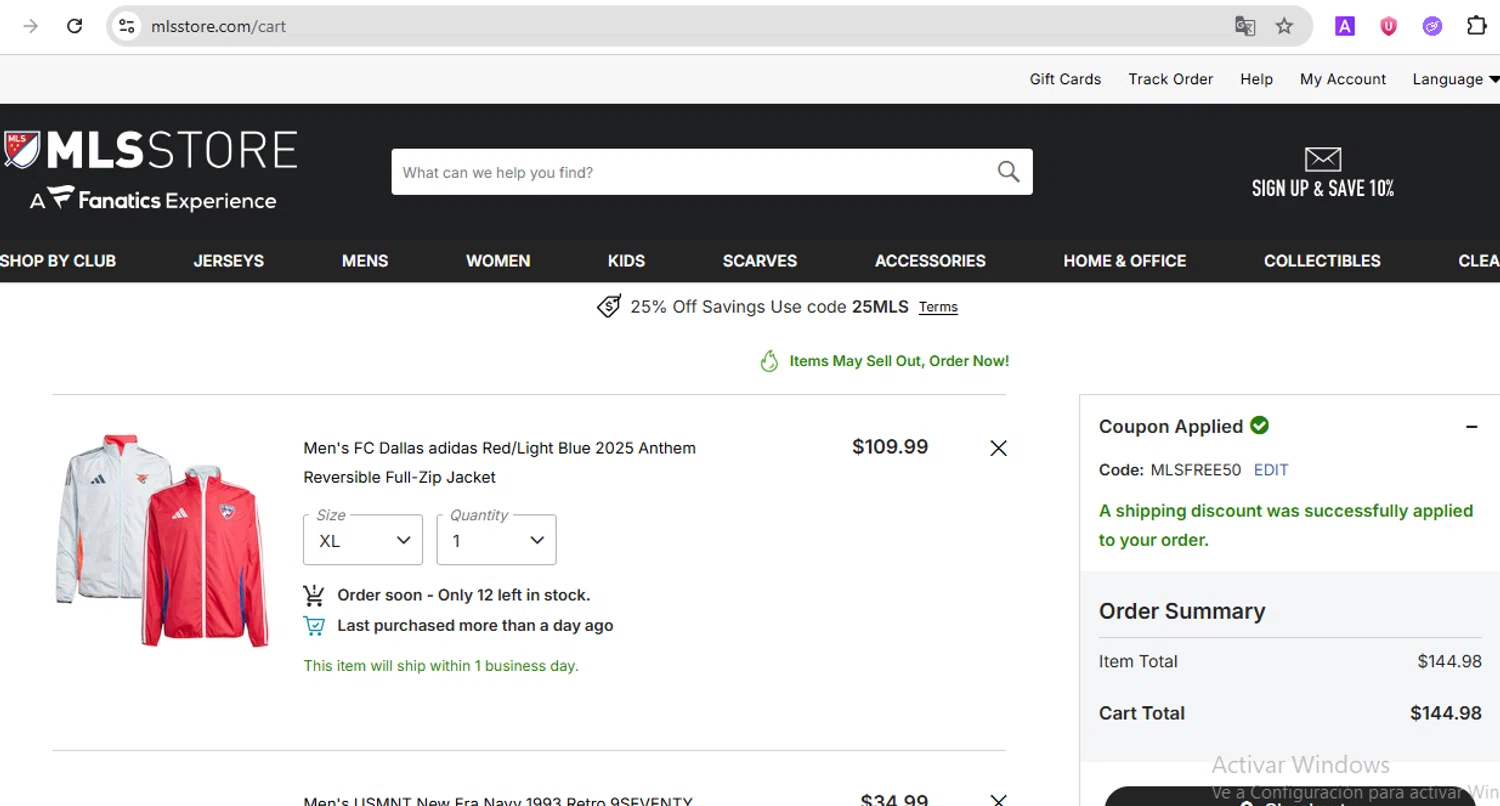
Task: Open the purple circular extension icon
Action: pyautogui.click(x=1433, y=26)
